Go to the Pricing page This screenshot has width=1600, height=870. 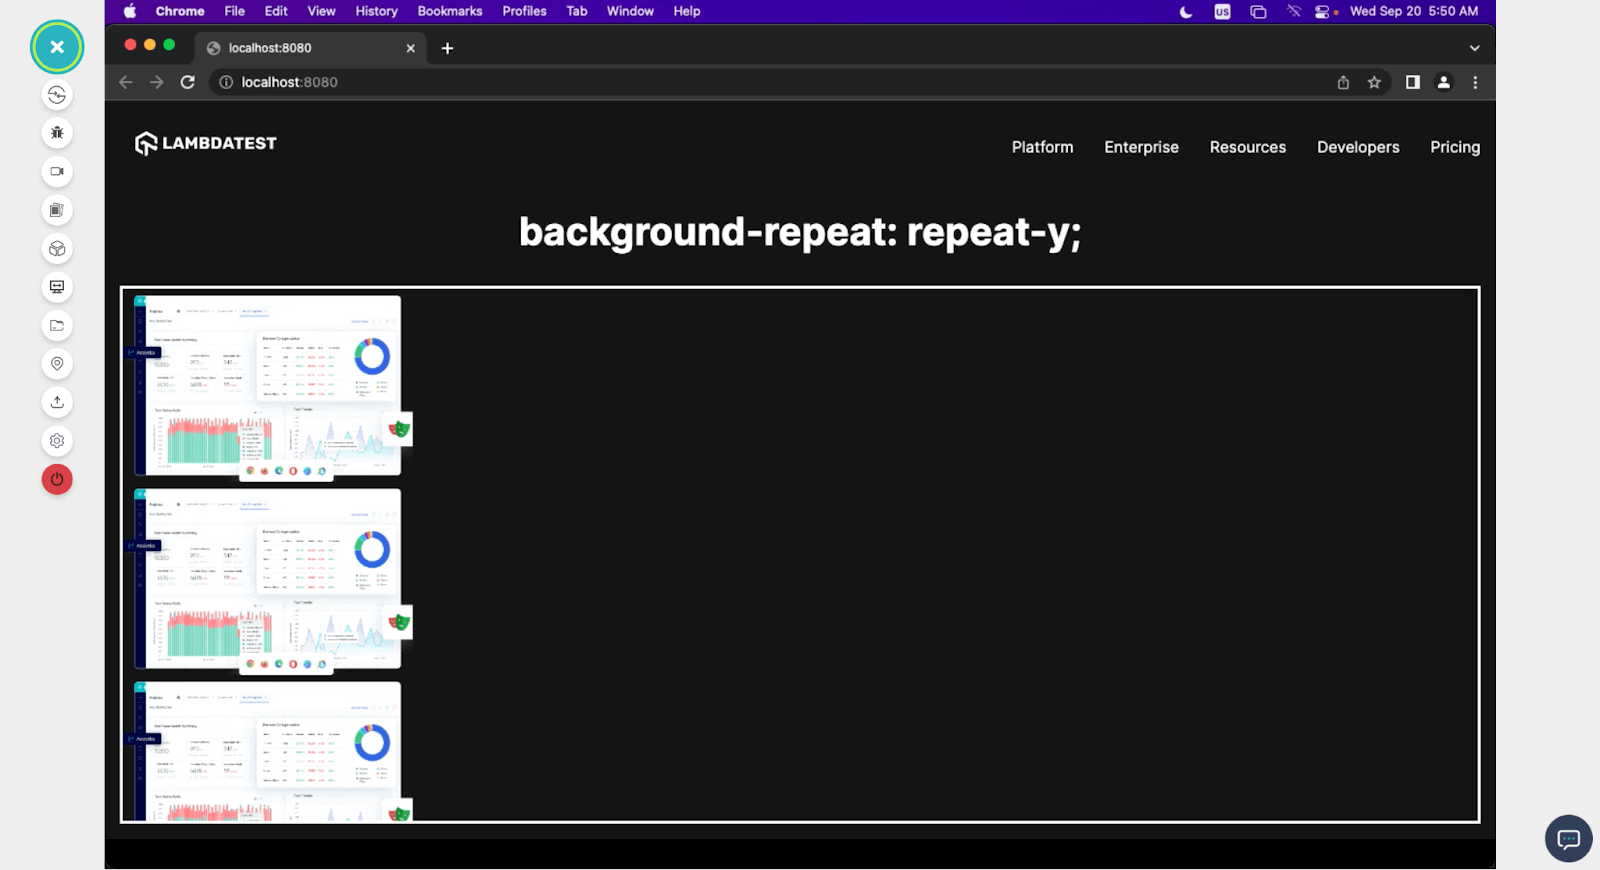[1455, 147]
